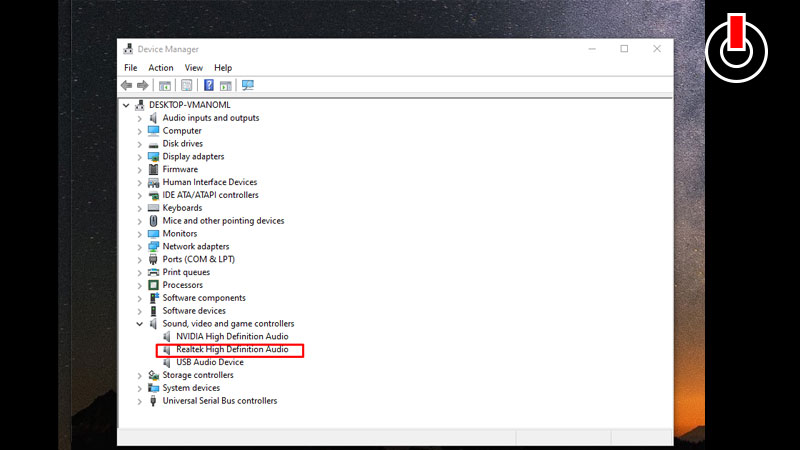Click the Ports (COM & LPT) icon
This screenshot has width=800, height=450.
153,259
